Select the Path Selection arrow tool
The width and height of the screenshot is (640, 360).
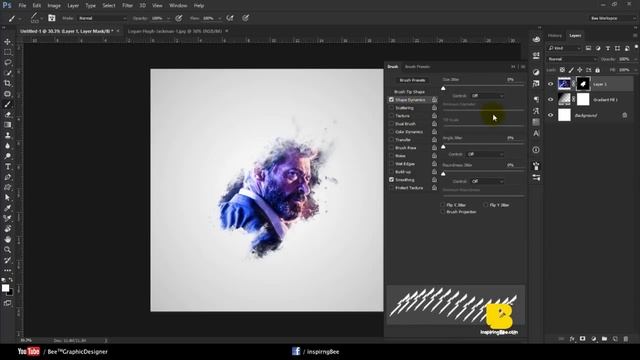(7, 198)
